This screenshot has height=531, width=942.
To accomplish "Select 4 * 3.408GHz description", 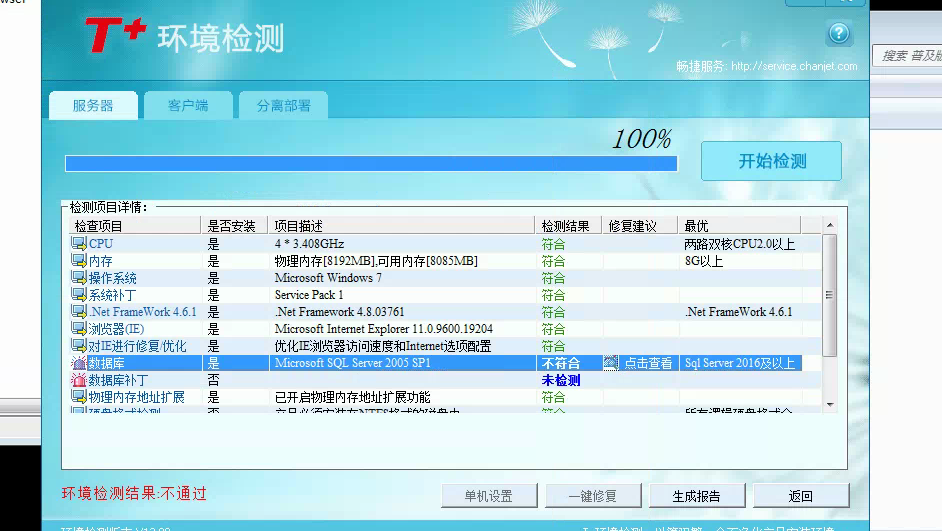I will point(309,244).
